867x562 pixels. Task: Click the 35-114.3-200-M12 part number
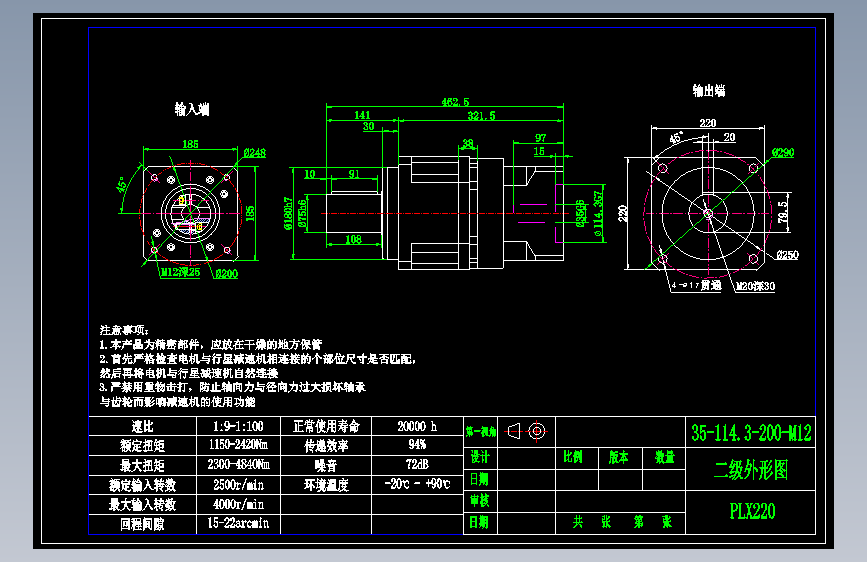(751, 433)
